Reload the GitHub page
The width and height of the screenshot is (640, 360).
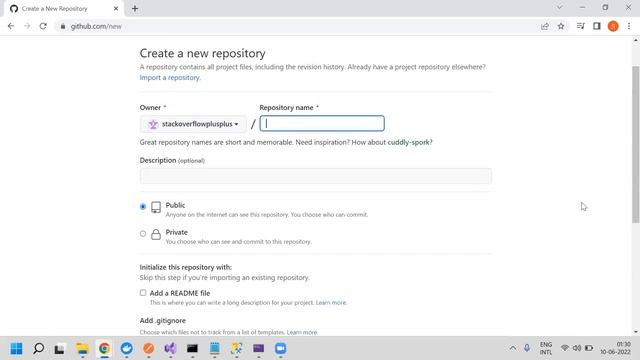click(43, 26)
